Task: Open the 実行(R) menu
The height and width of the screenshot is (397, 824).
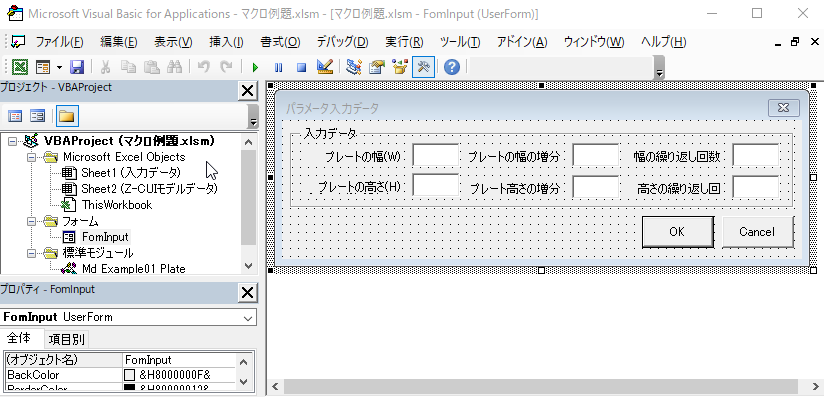Action: tap(404, 42)
